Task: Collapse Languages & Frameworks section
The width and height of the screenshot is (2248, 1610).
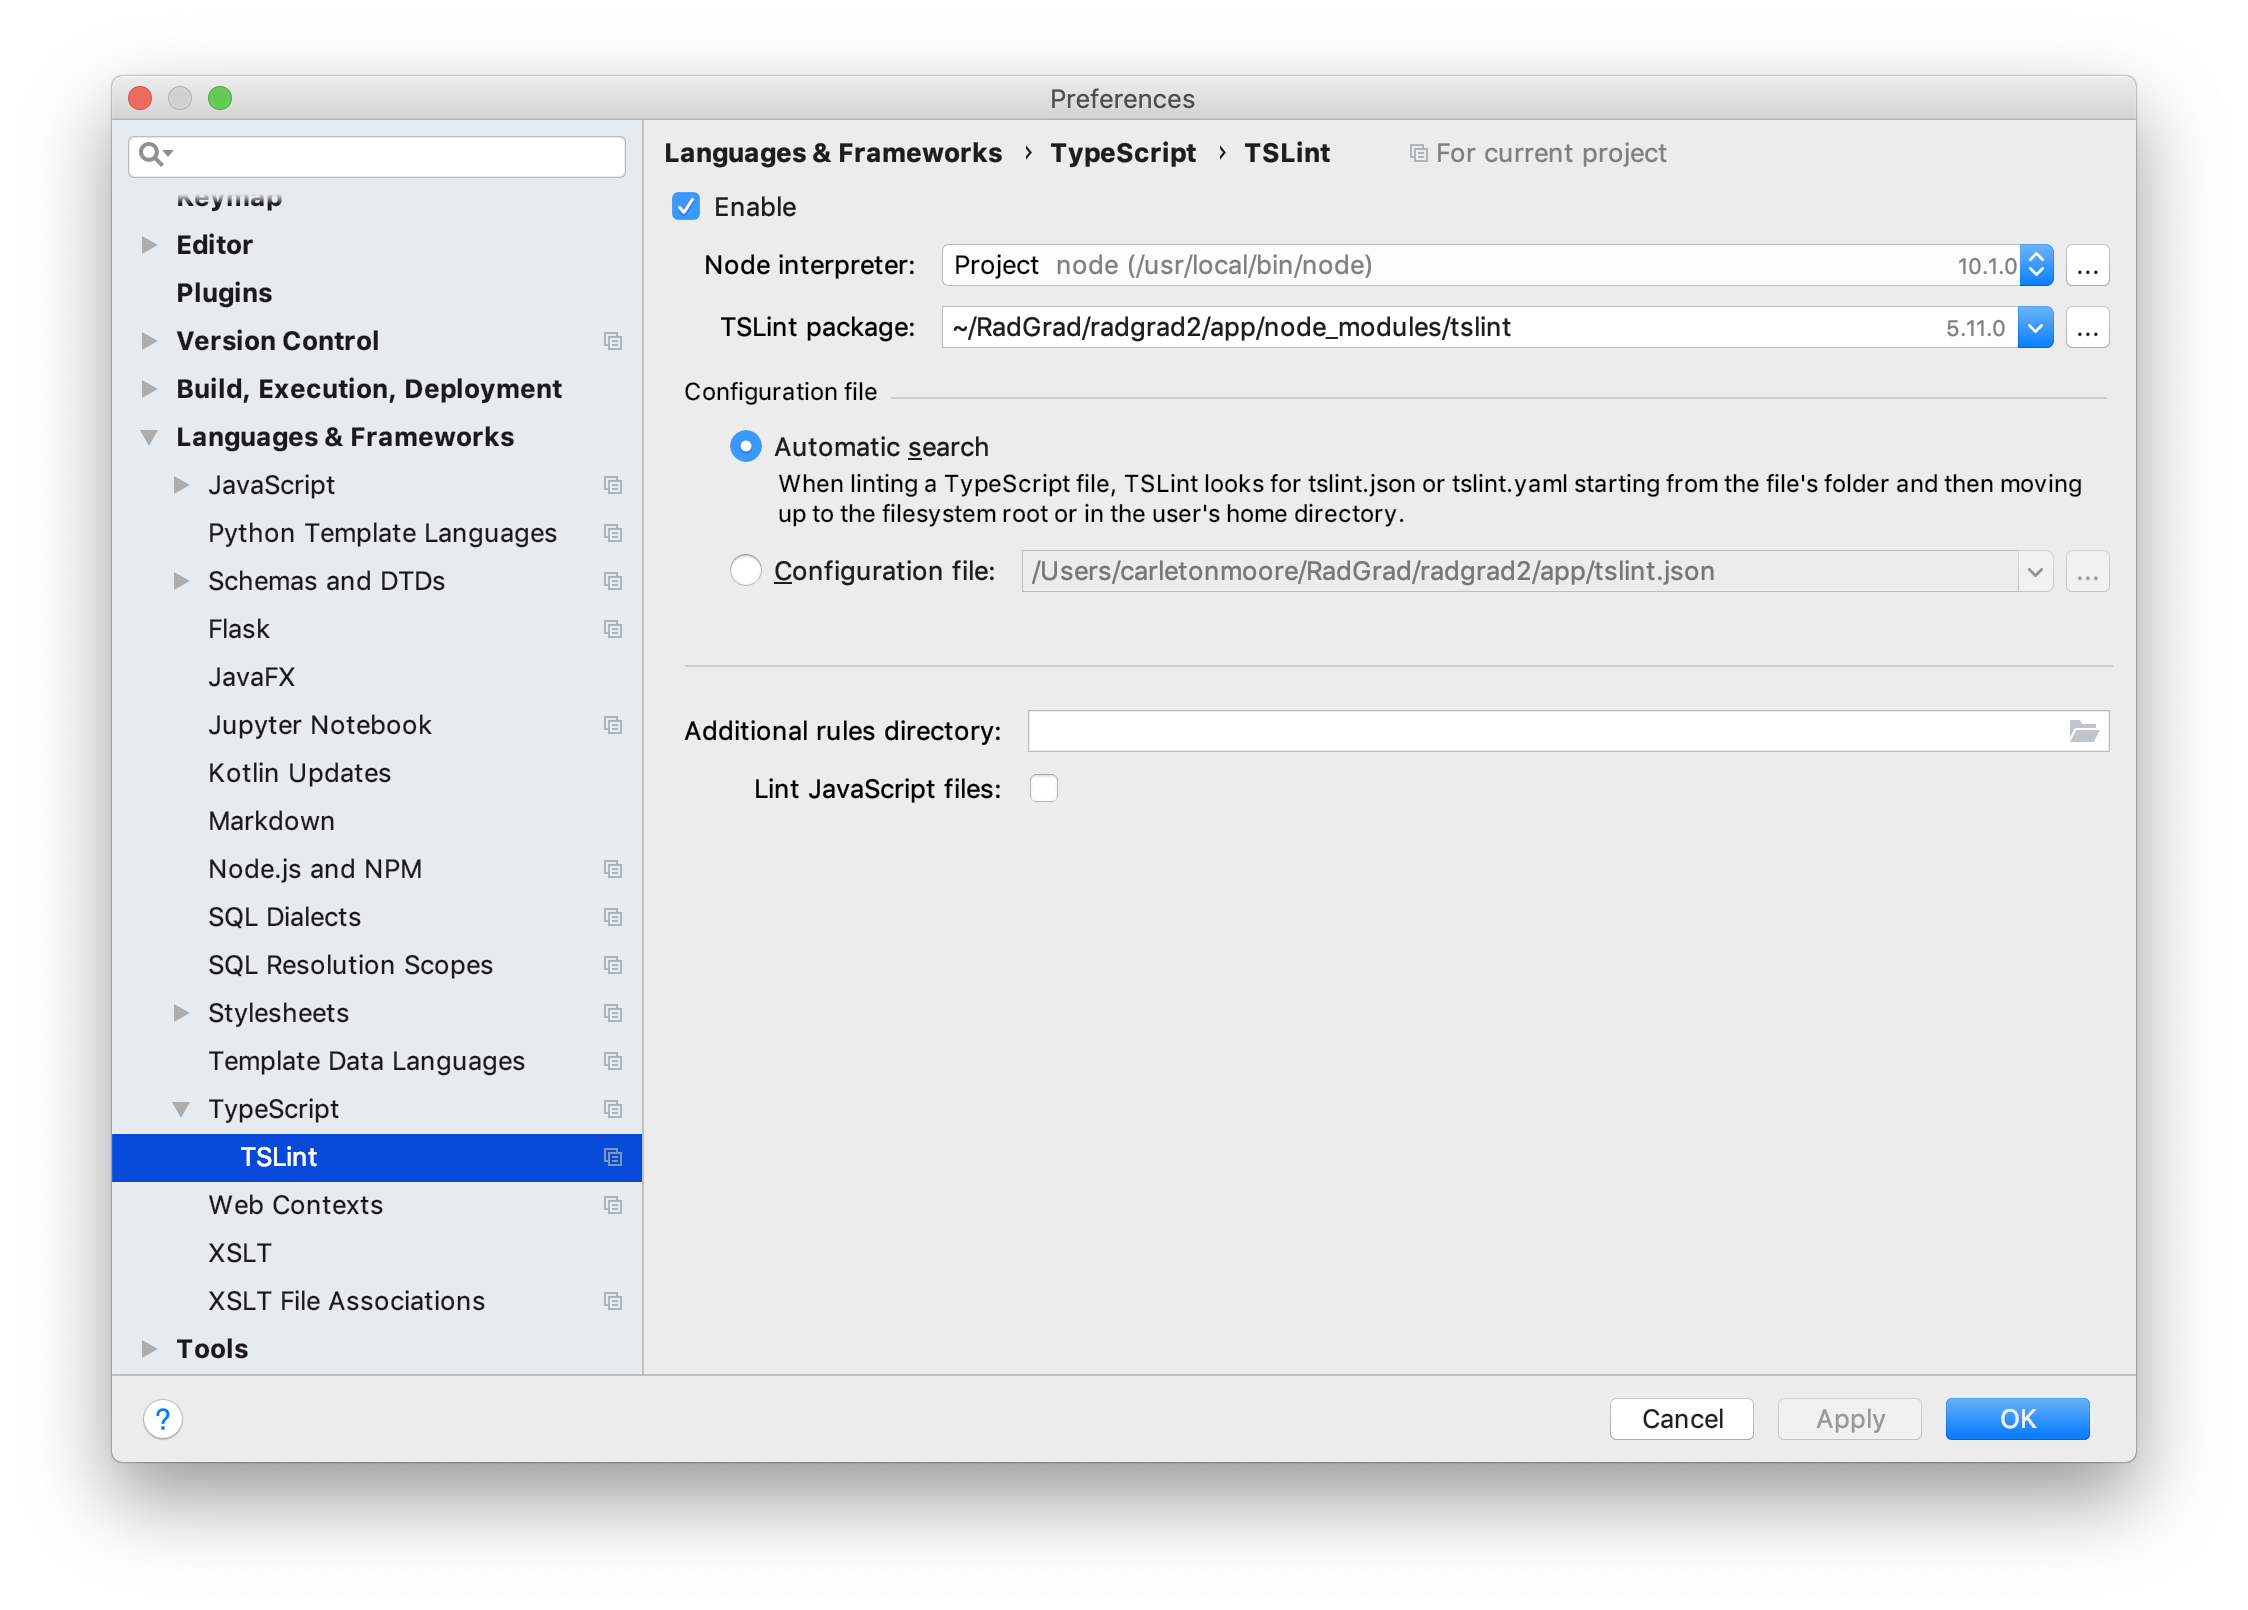Action: tap(150, 437)
